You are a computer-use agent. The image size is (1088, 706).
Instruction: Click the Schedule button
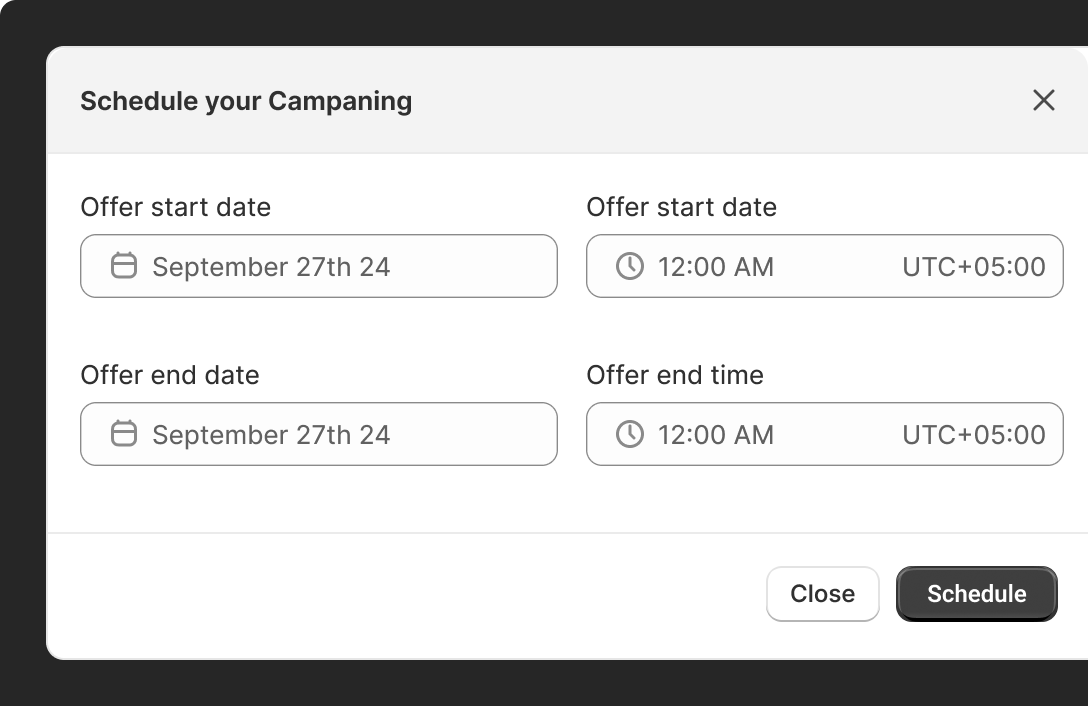pyautogui.click(x=976, y=594)
